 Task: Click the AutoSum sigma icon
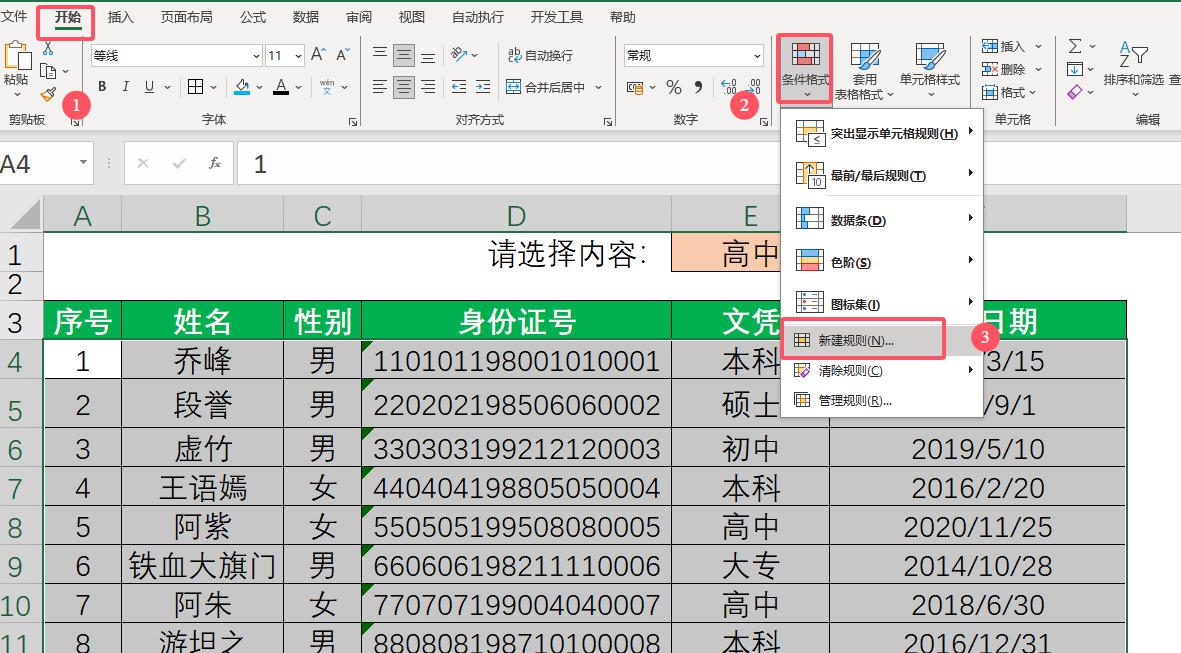[1075, 46]
